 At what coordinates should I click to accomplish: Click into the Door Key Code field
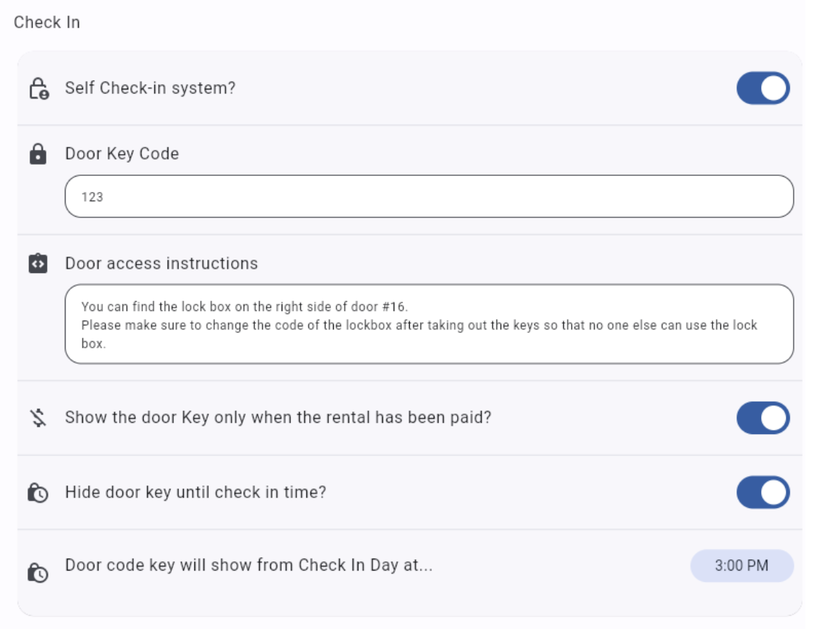[429, 196]
